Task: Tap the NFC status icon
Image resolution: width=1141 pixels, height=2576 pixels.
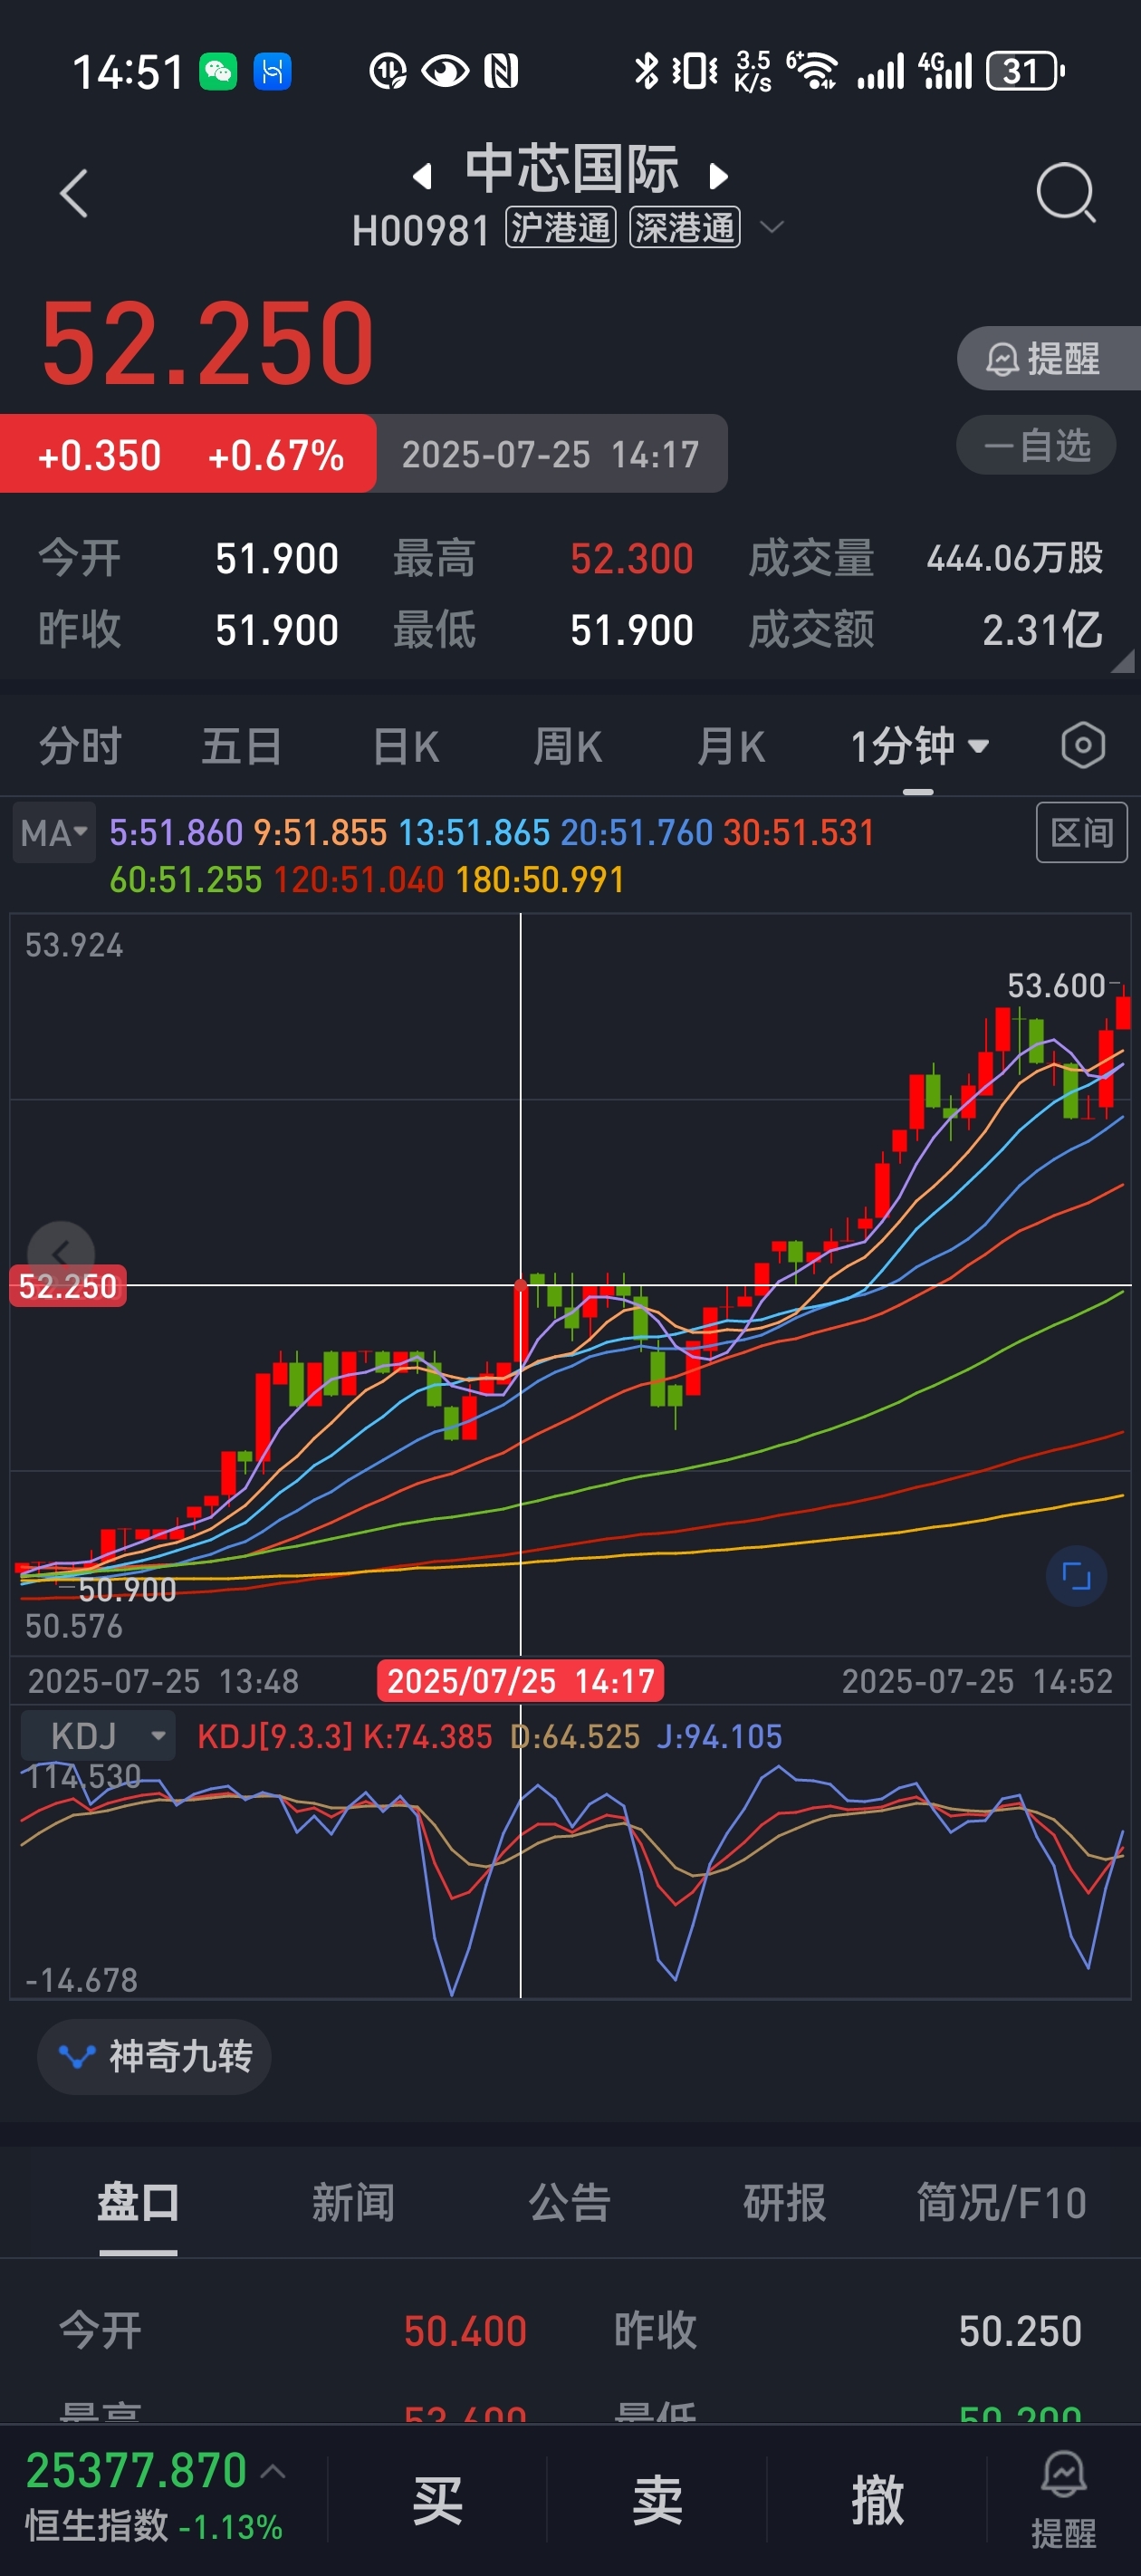Action: click(501, 71)
